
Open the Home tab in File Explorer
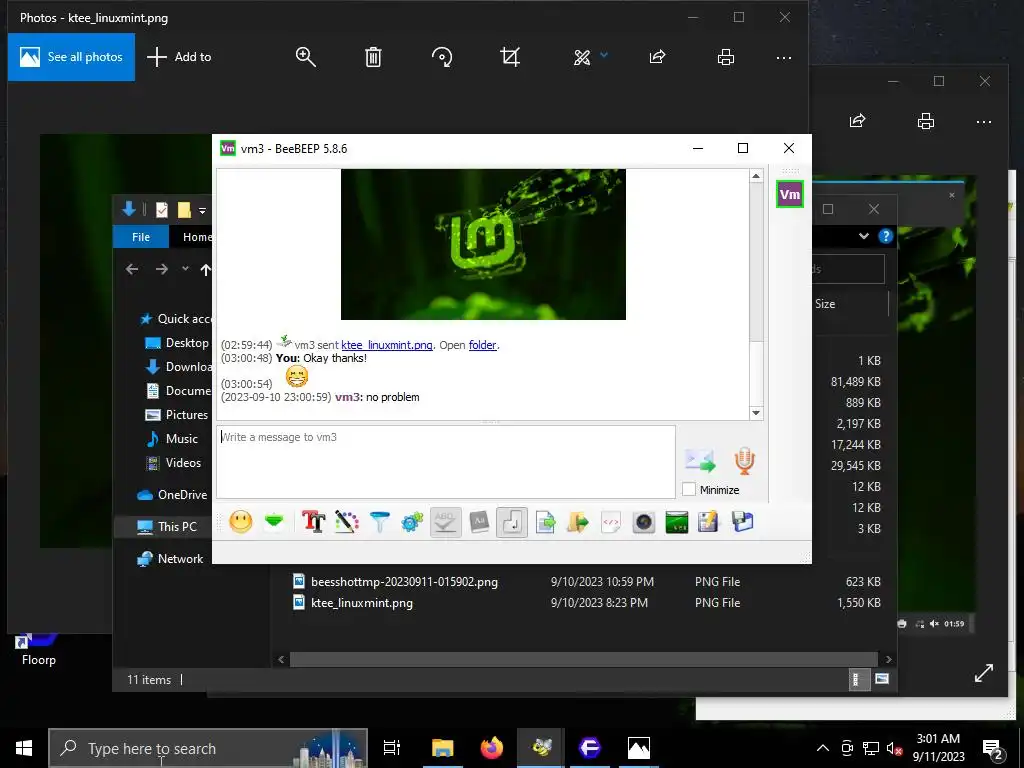click(x=197, y=237)
